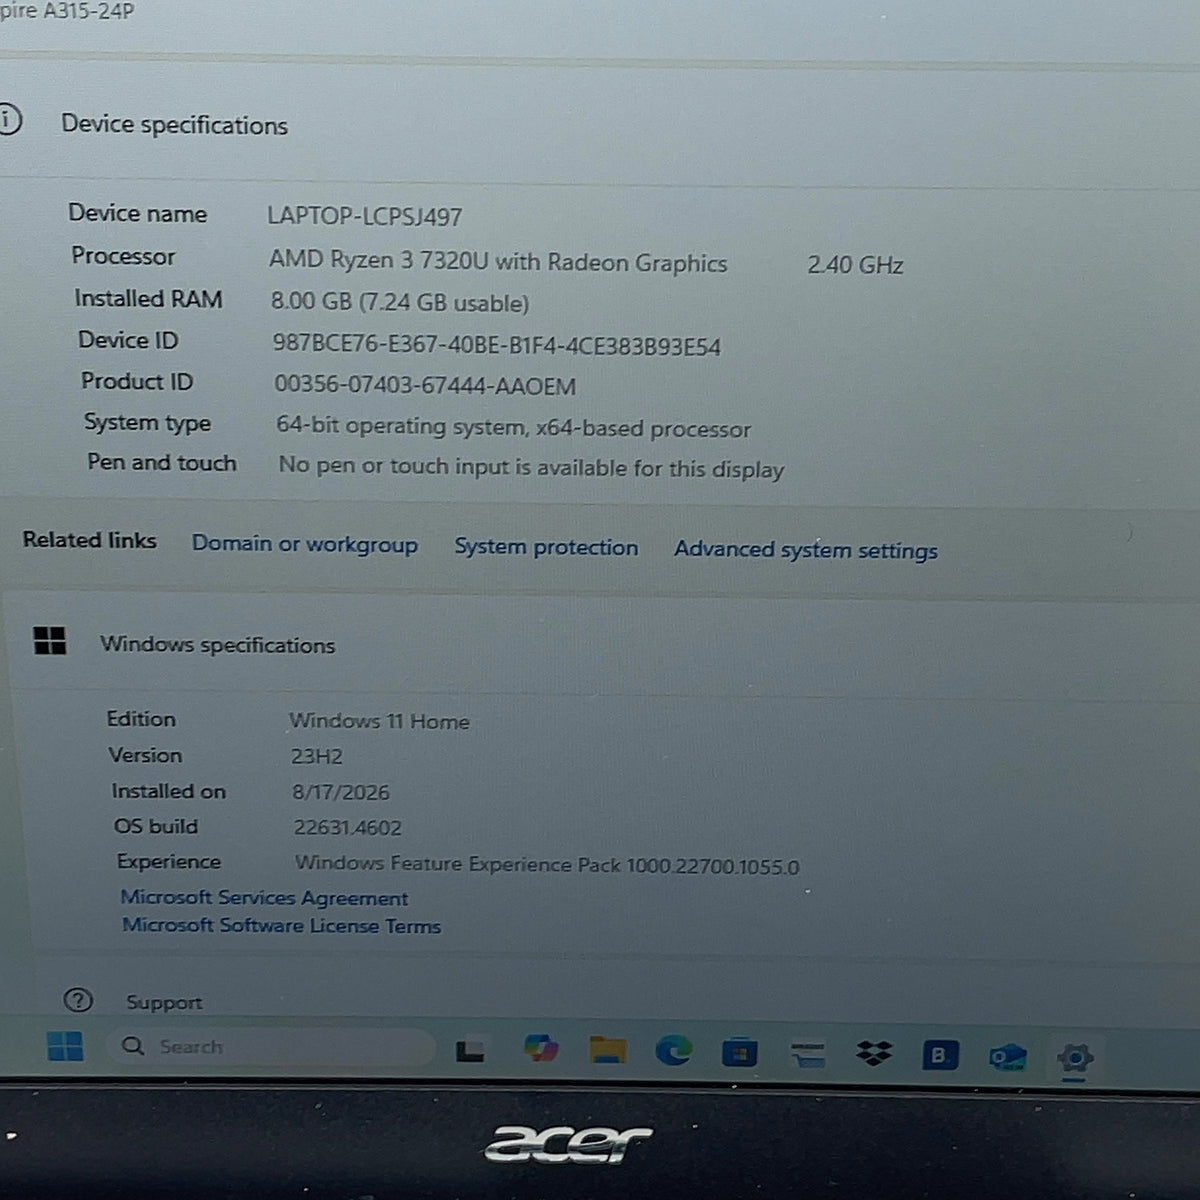Open the taskbar app between Store and Dropbox
Viewport: 1200px width, 1200px height.
click(807, 1053)
